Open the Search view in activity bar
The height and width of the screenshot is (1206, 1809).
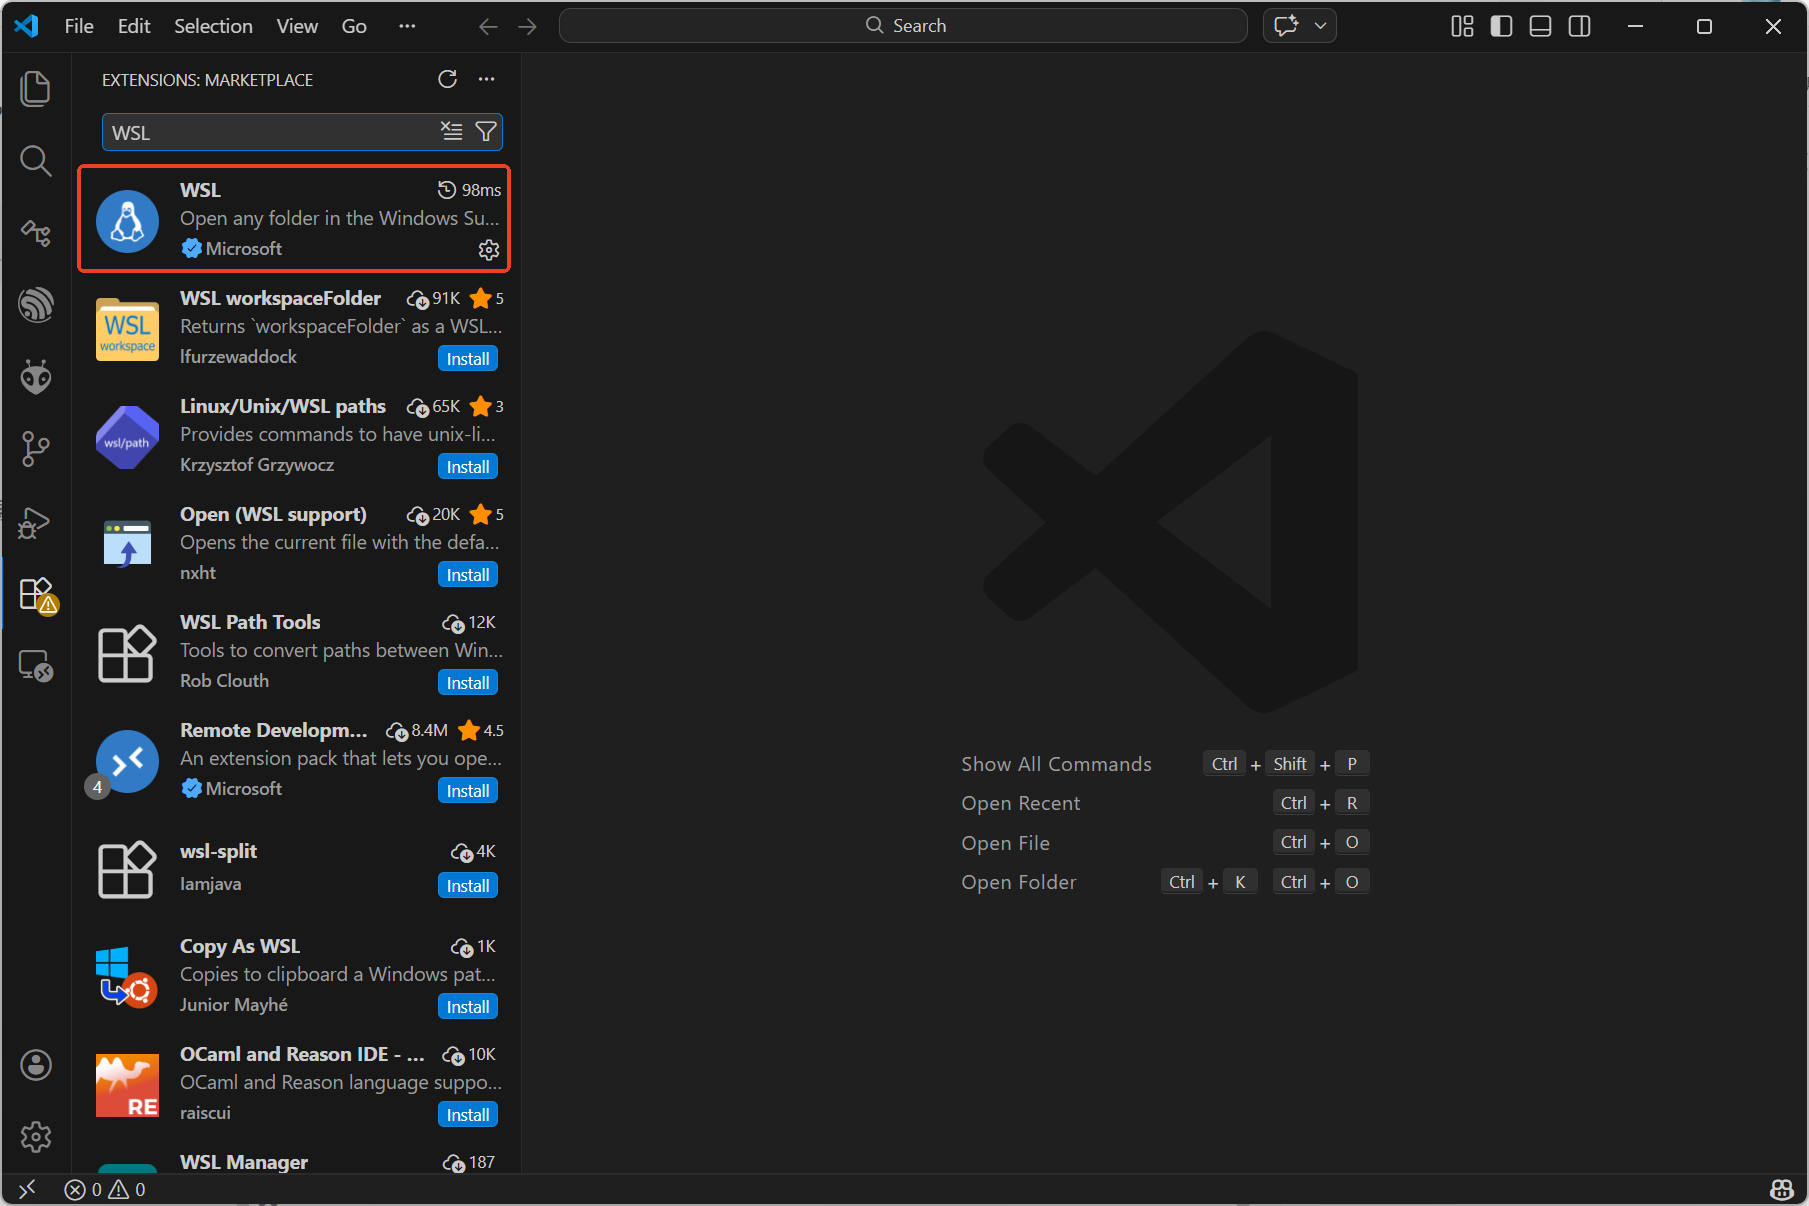coord(36,160)
